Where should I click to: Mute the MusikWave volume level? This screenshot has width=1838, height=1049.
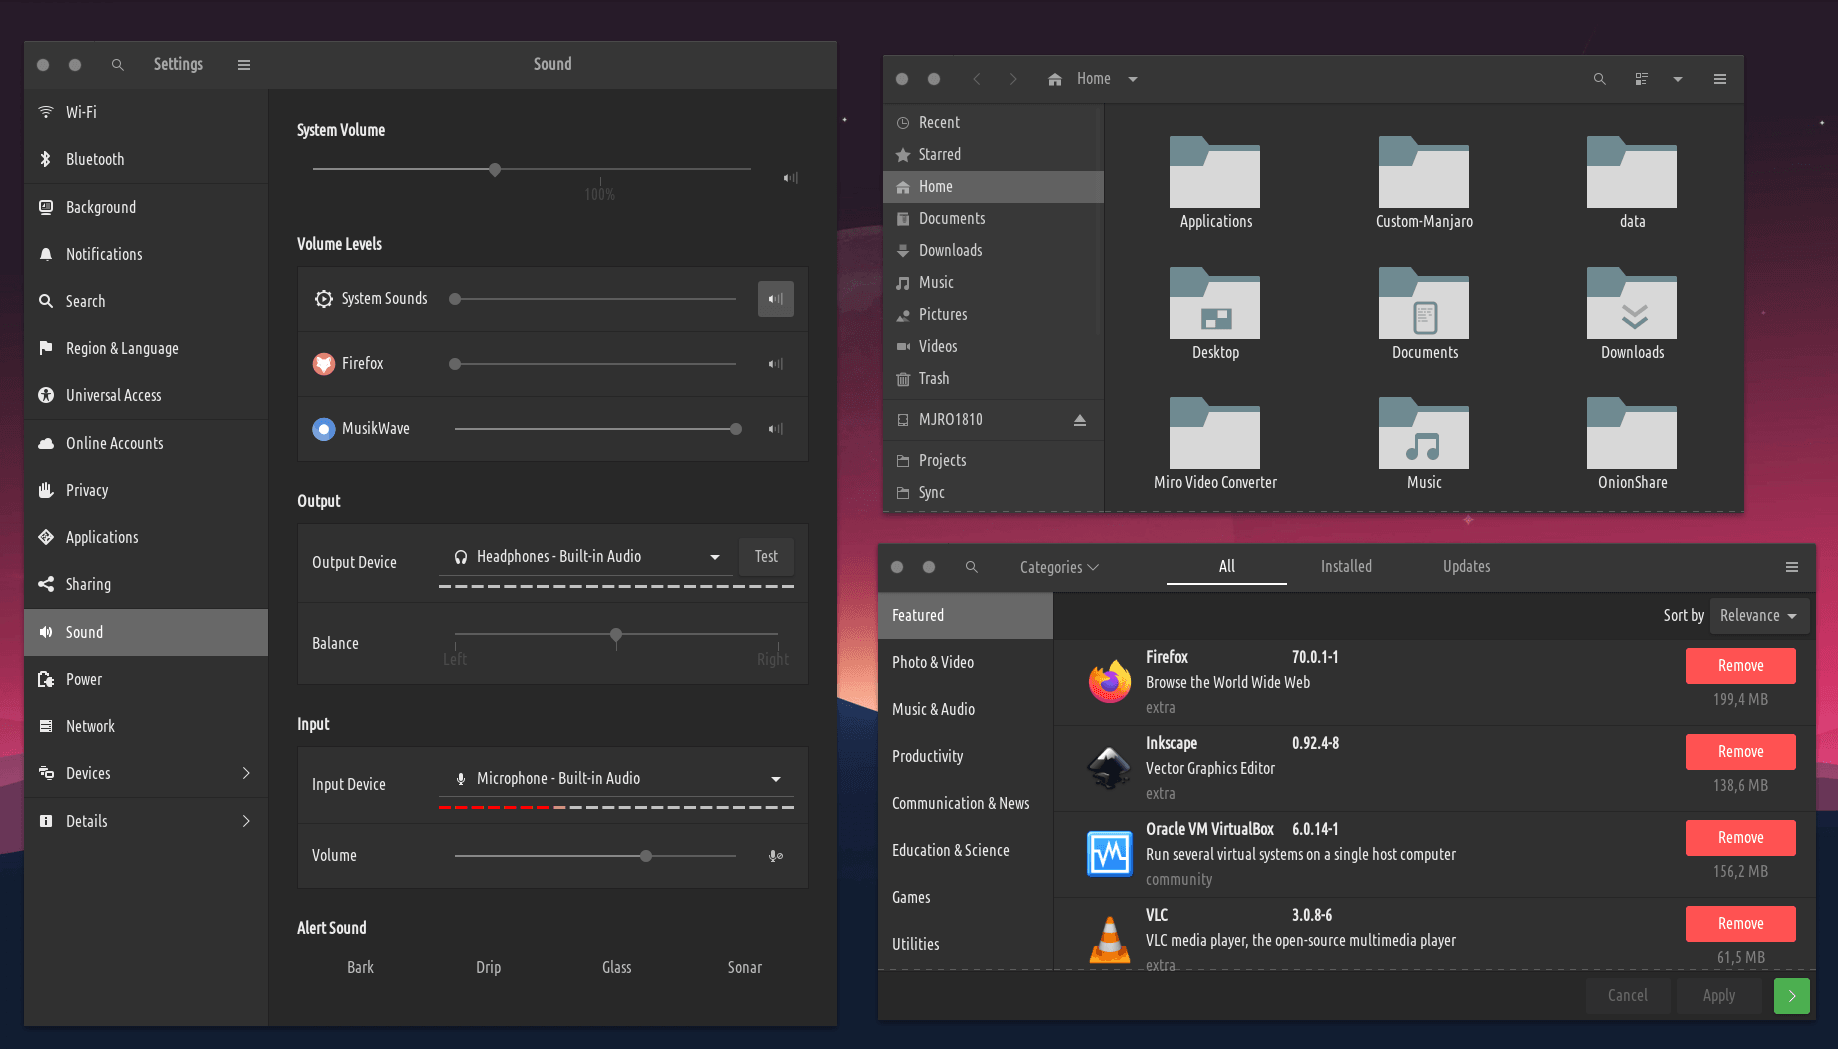[775, 429]
